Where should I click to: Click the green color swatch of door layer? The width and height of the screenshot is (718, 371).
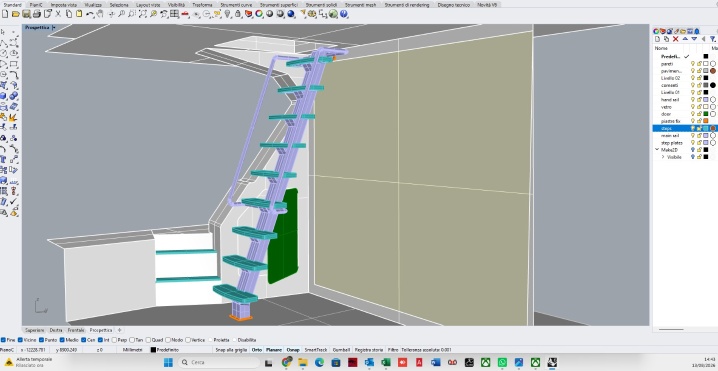(x=706, y=114)
